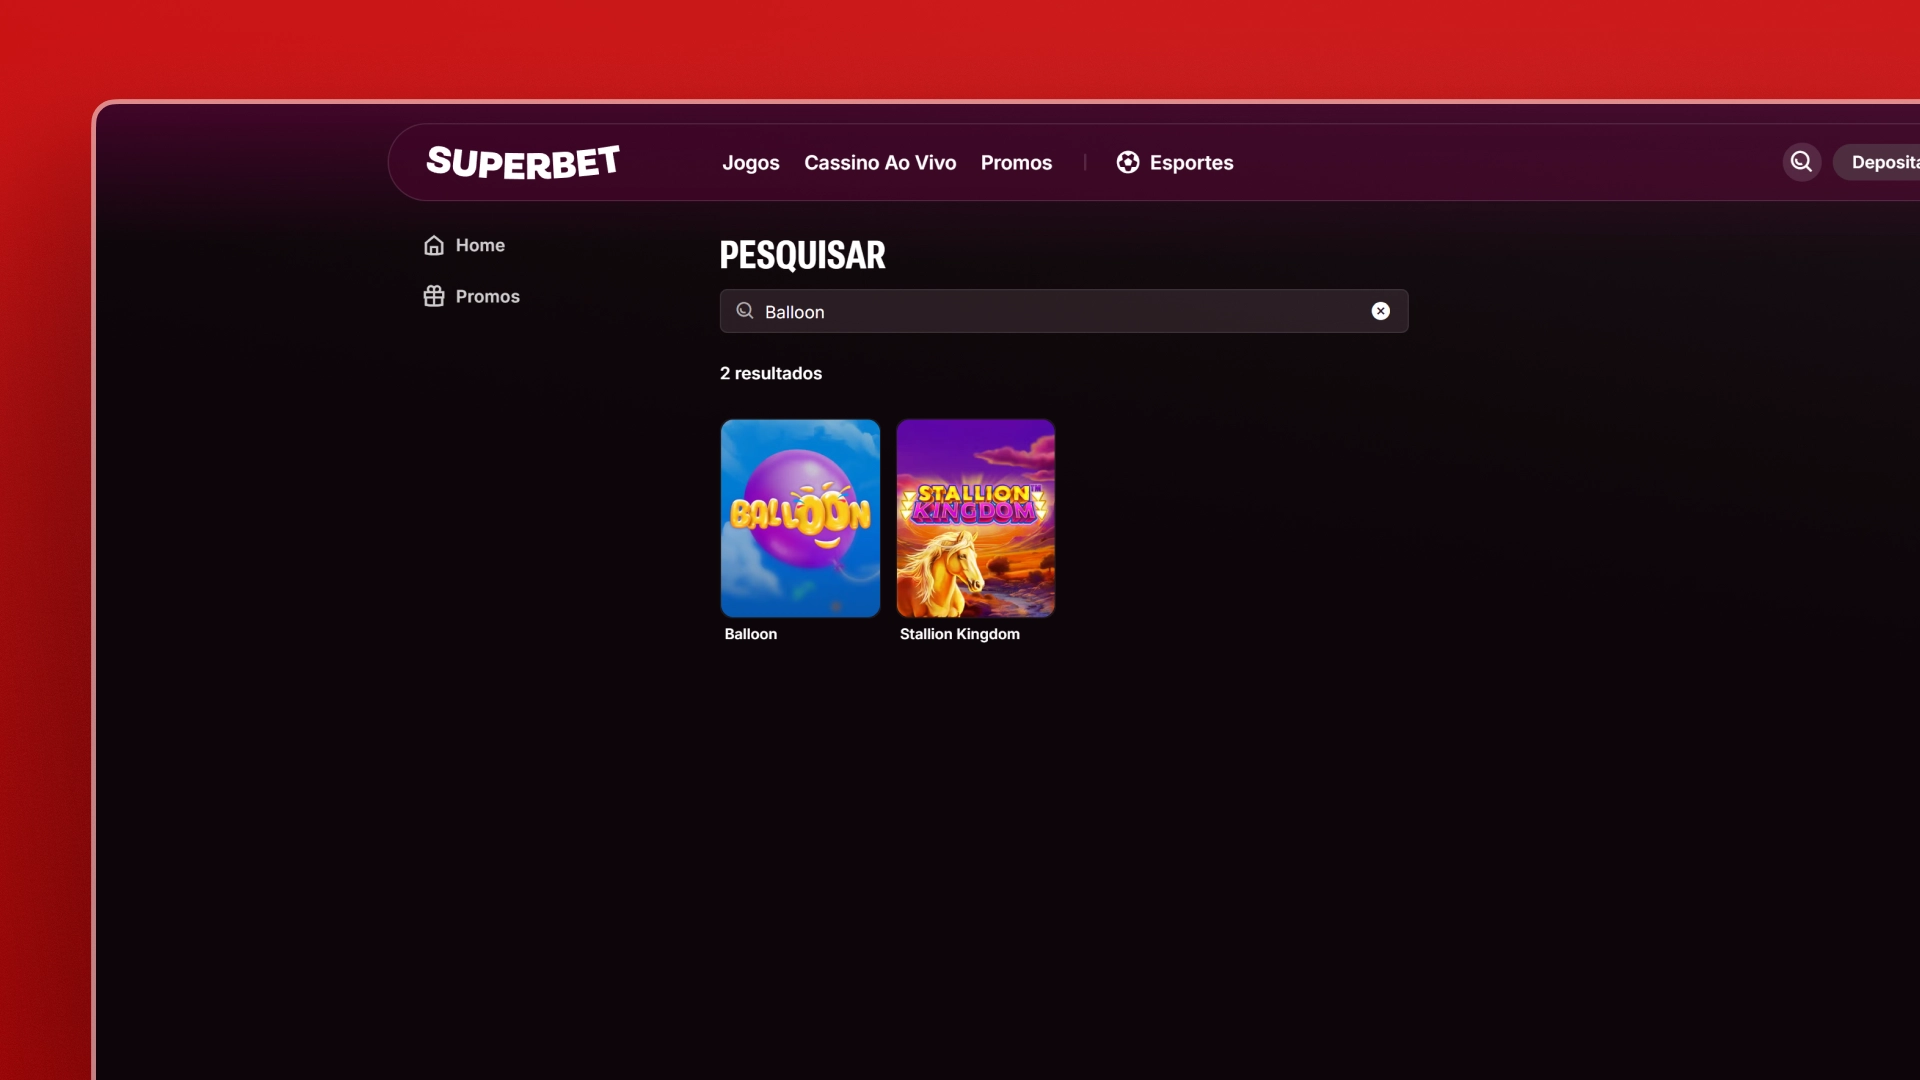This screenshot has height=1080, width=1920.
Task: Click the Superbet logo
Action: click(x=522, y=162)
